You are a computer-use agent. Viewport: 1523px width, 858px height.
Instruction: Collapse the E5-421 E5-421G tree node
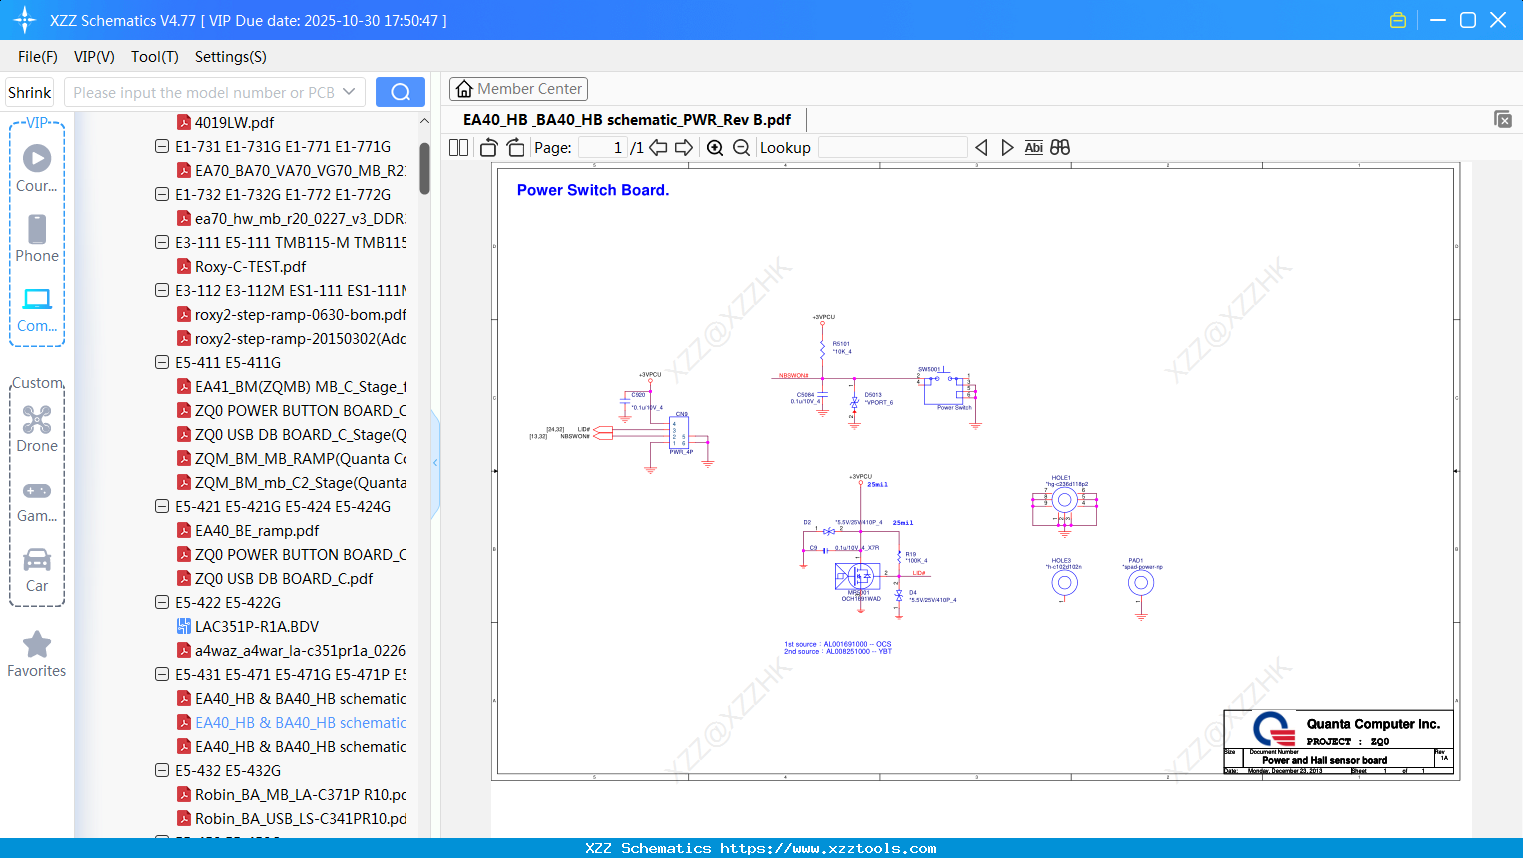tap(162, 506)
